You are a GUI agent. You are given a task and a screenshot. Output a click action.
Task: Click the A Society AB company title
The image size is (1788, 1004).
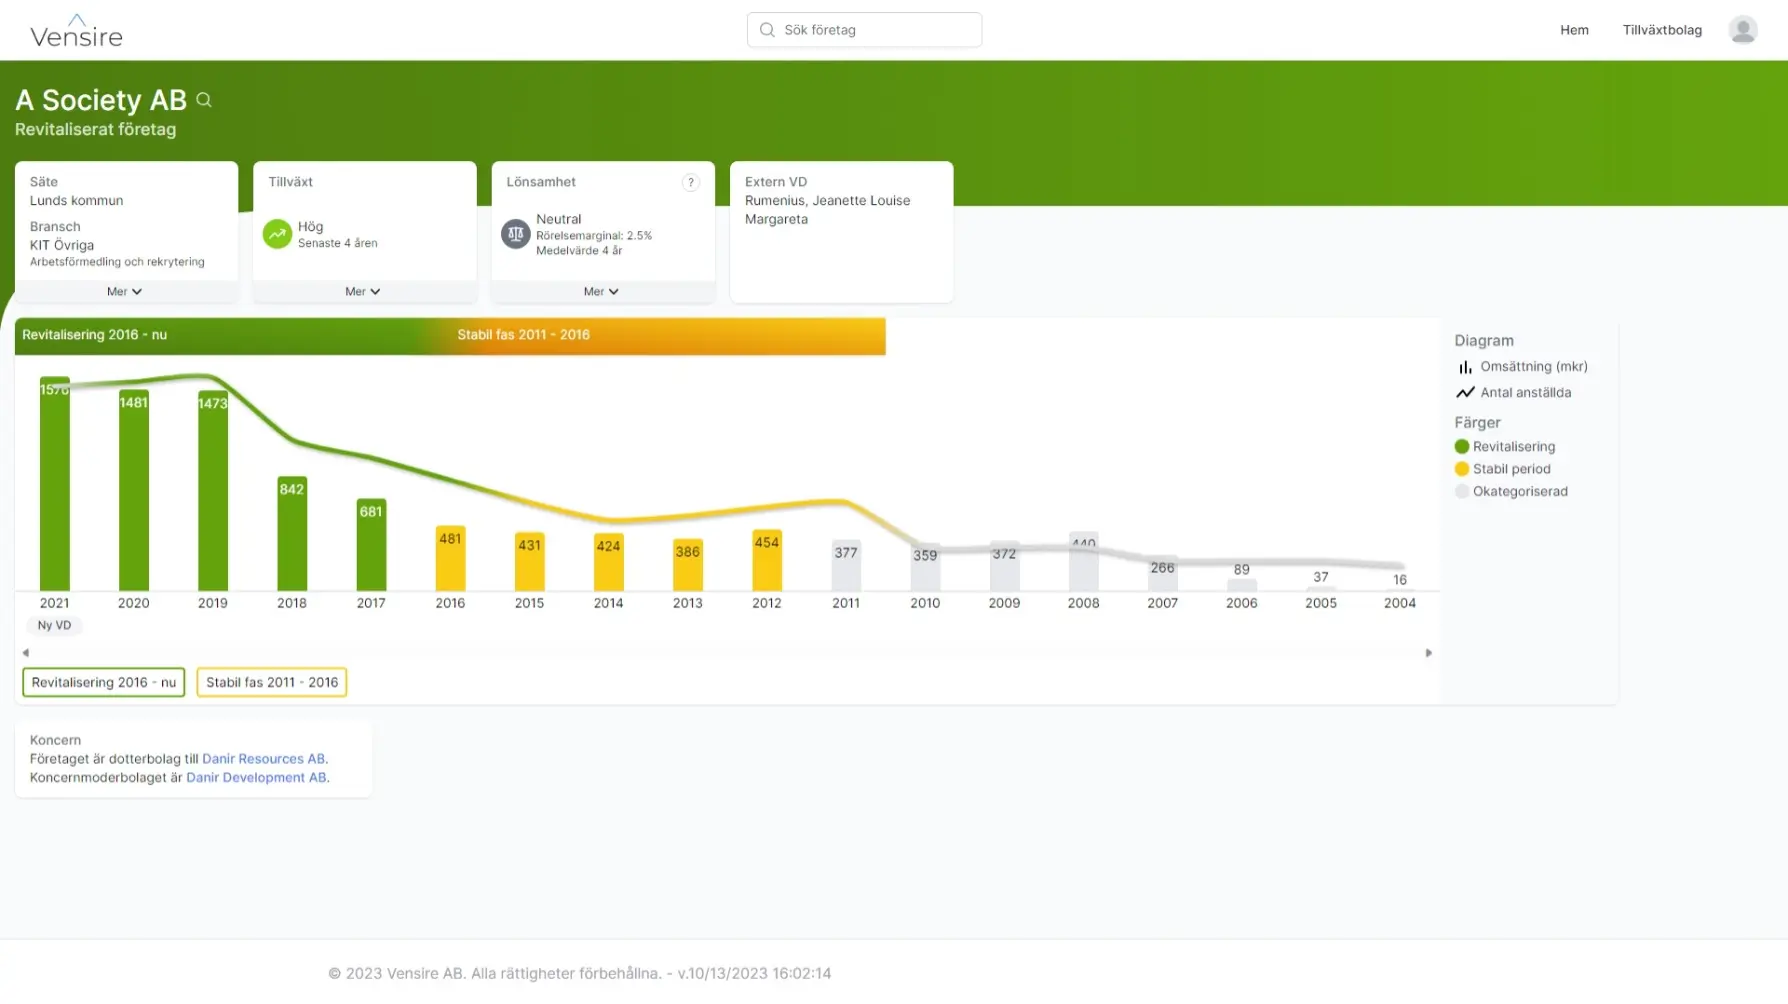point(101,100)
